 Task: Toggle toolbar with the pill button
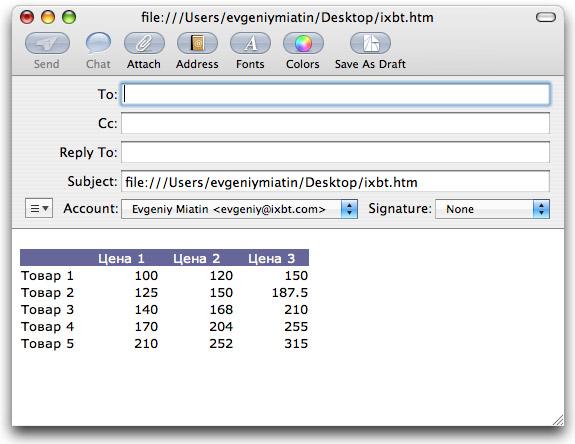(546, 17)
